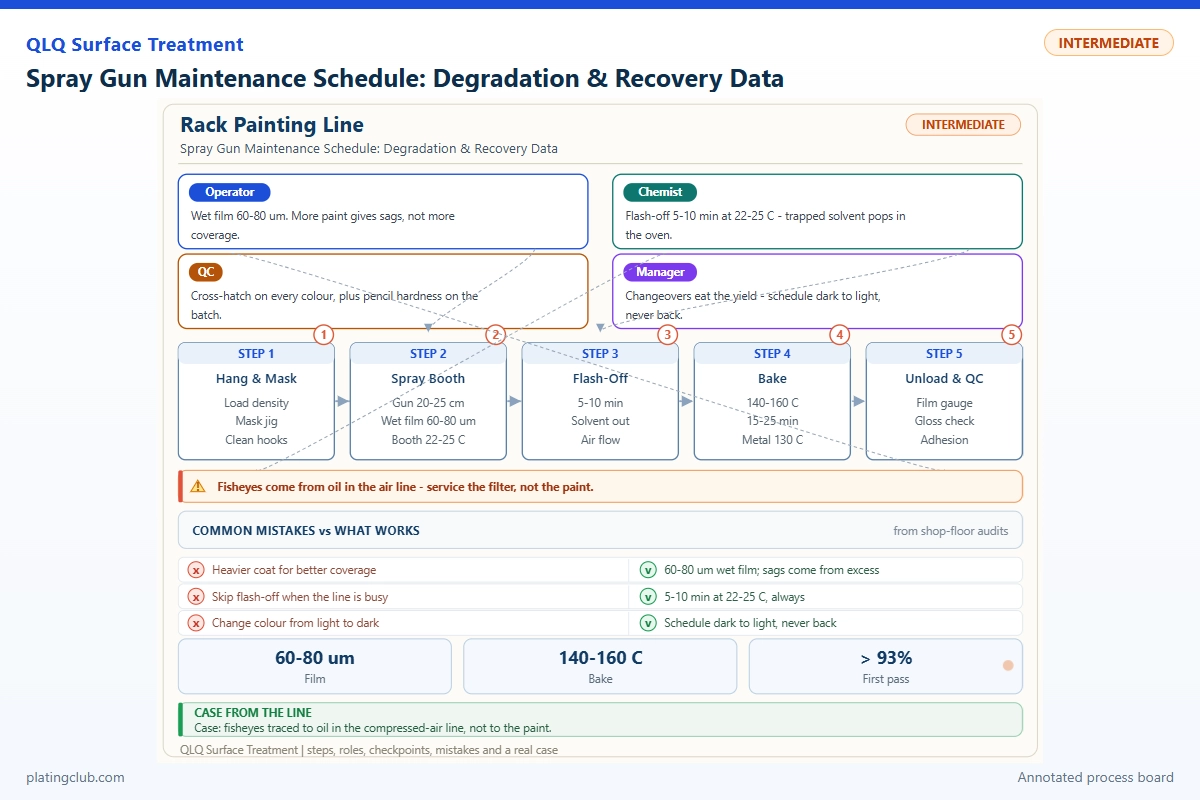The height and width of the screenshot is (800, 1200).
Task: Click the 140-160 C Bake stat card
Action: pos(600,666)
